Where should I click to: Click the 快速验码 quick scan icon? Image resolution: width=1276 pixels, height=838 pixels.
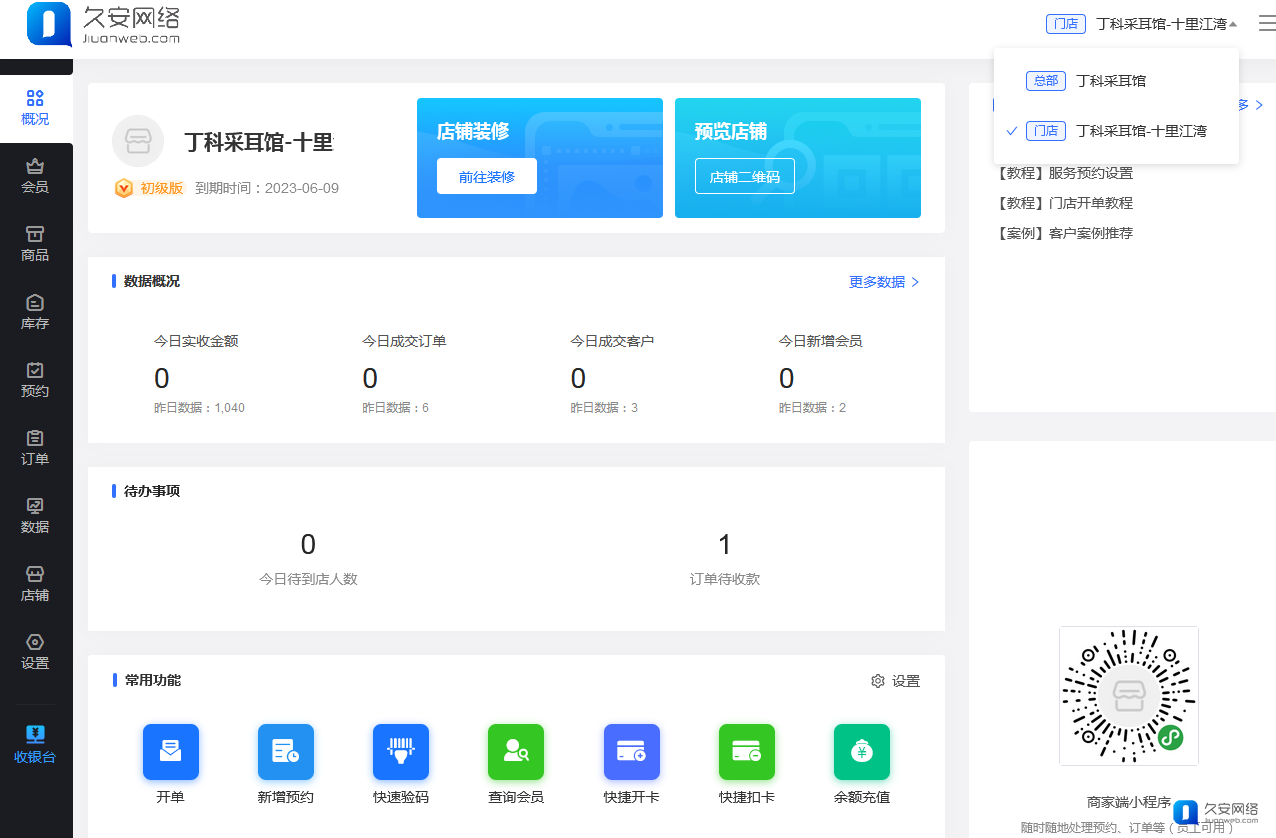point(401,752)
